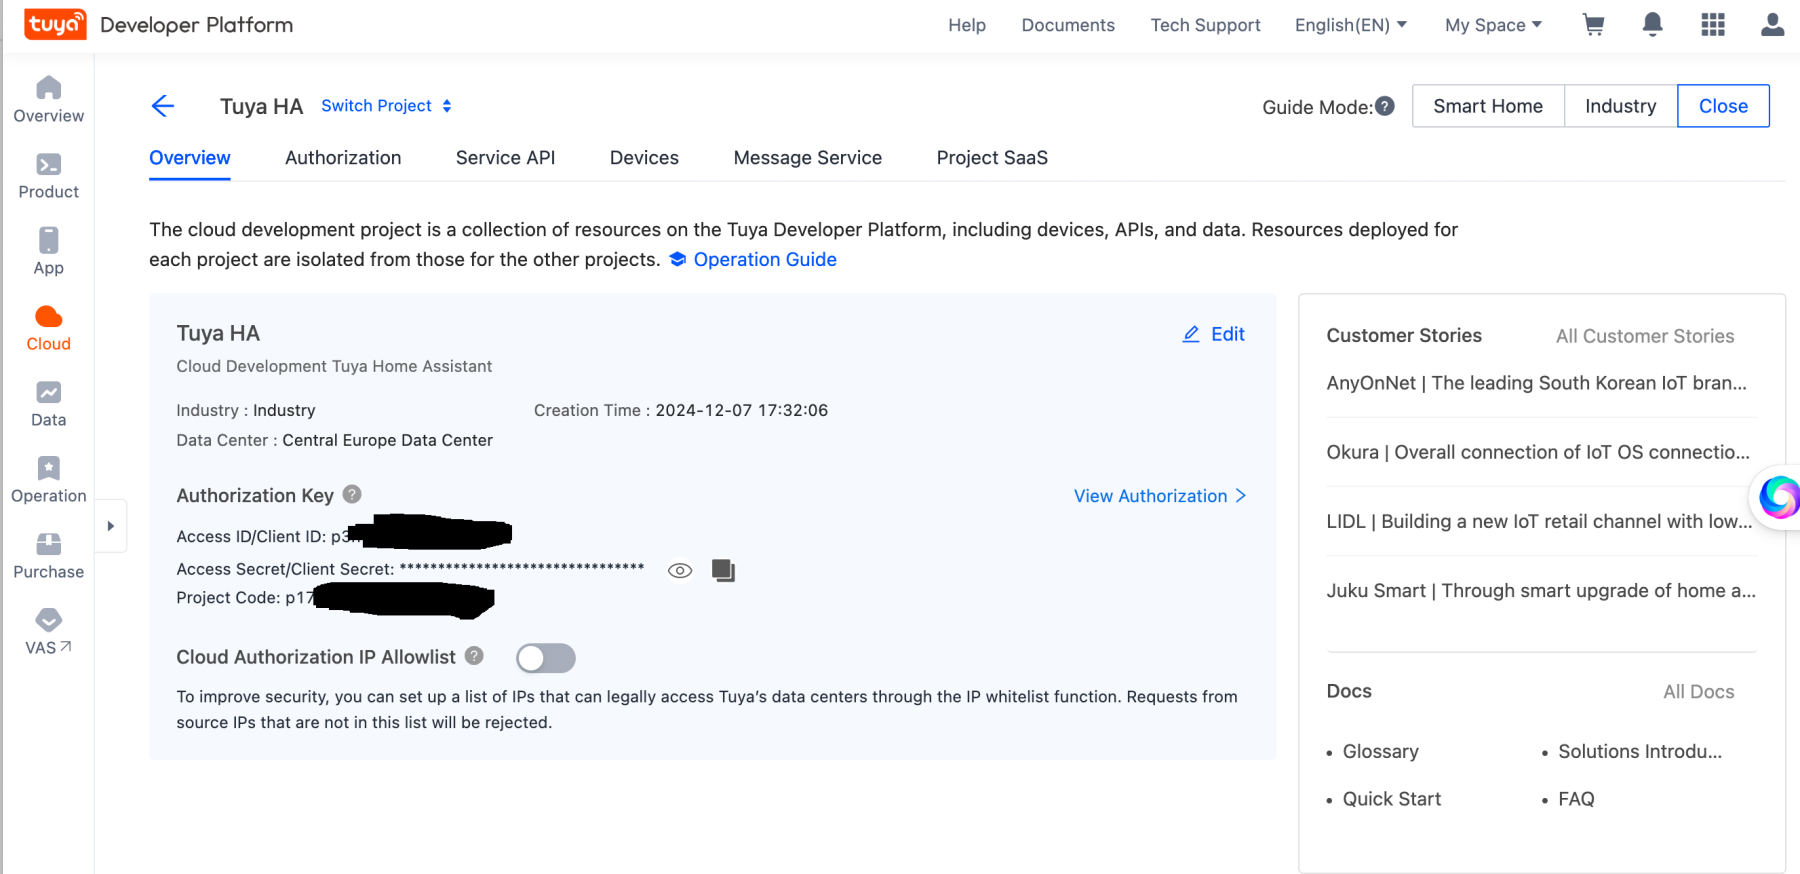This screenshot has height=874, width=1800.
Task: Open the App sidebar section
Action: click(48, 252)
